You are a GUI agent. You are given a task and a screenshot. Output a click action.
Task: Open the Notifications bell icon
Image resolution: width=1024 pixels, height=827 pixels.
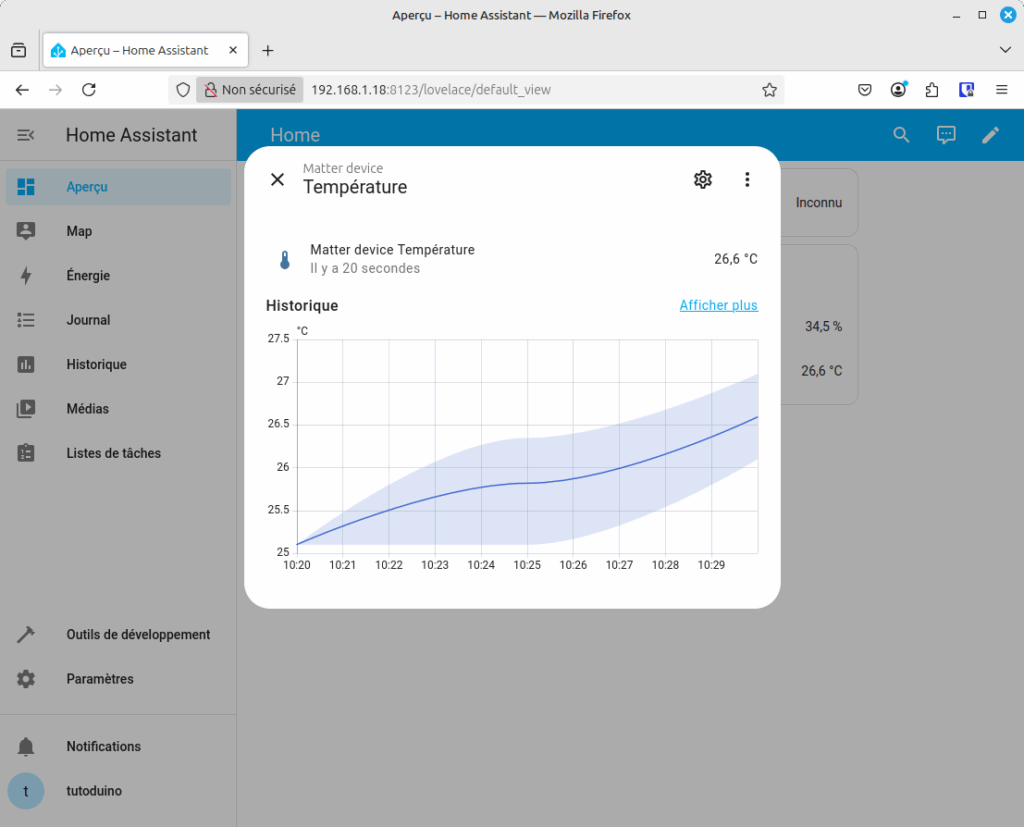tap(25, 746)
